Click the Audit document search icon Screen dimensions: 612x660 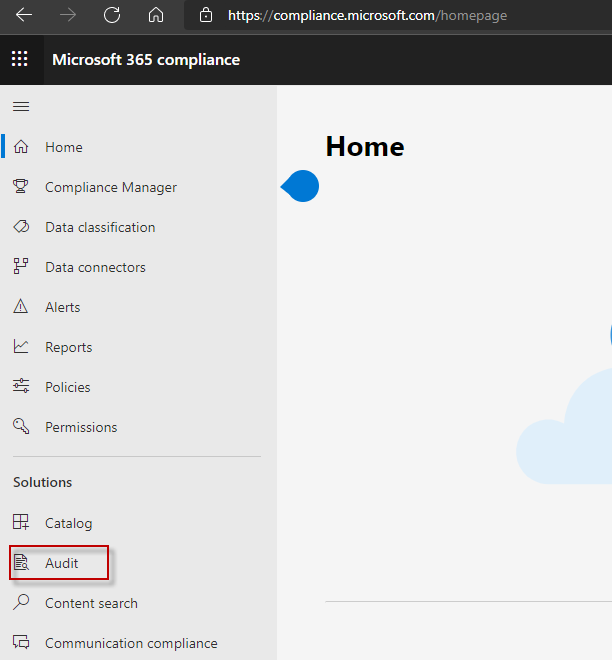pos(21,562)
